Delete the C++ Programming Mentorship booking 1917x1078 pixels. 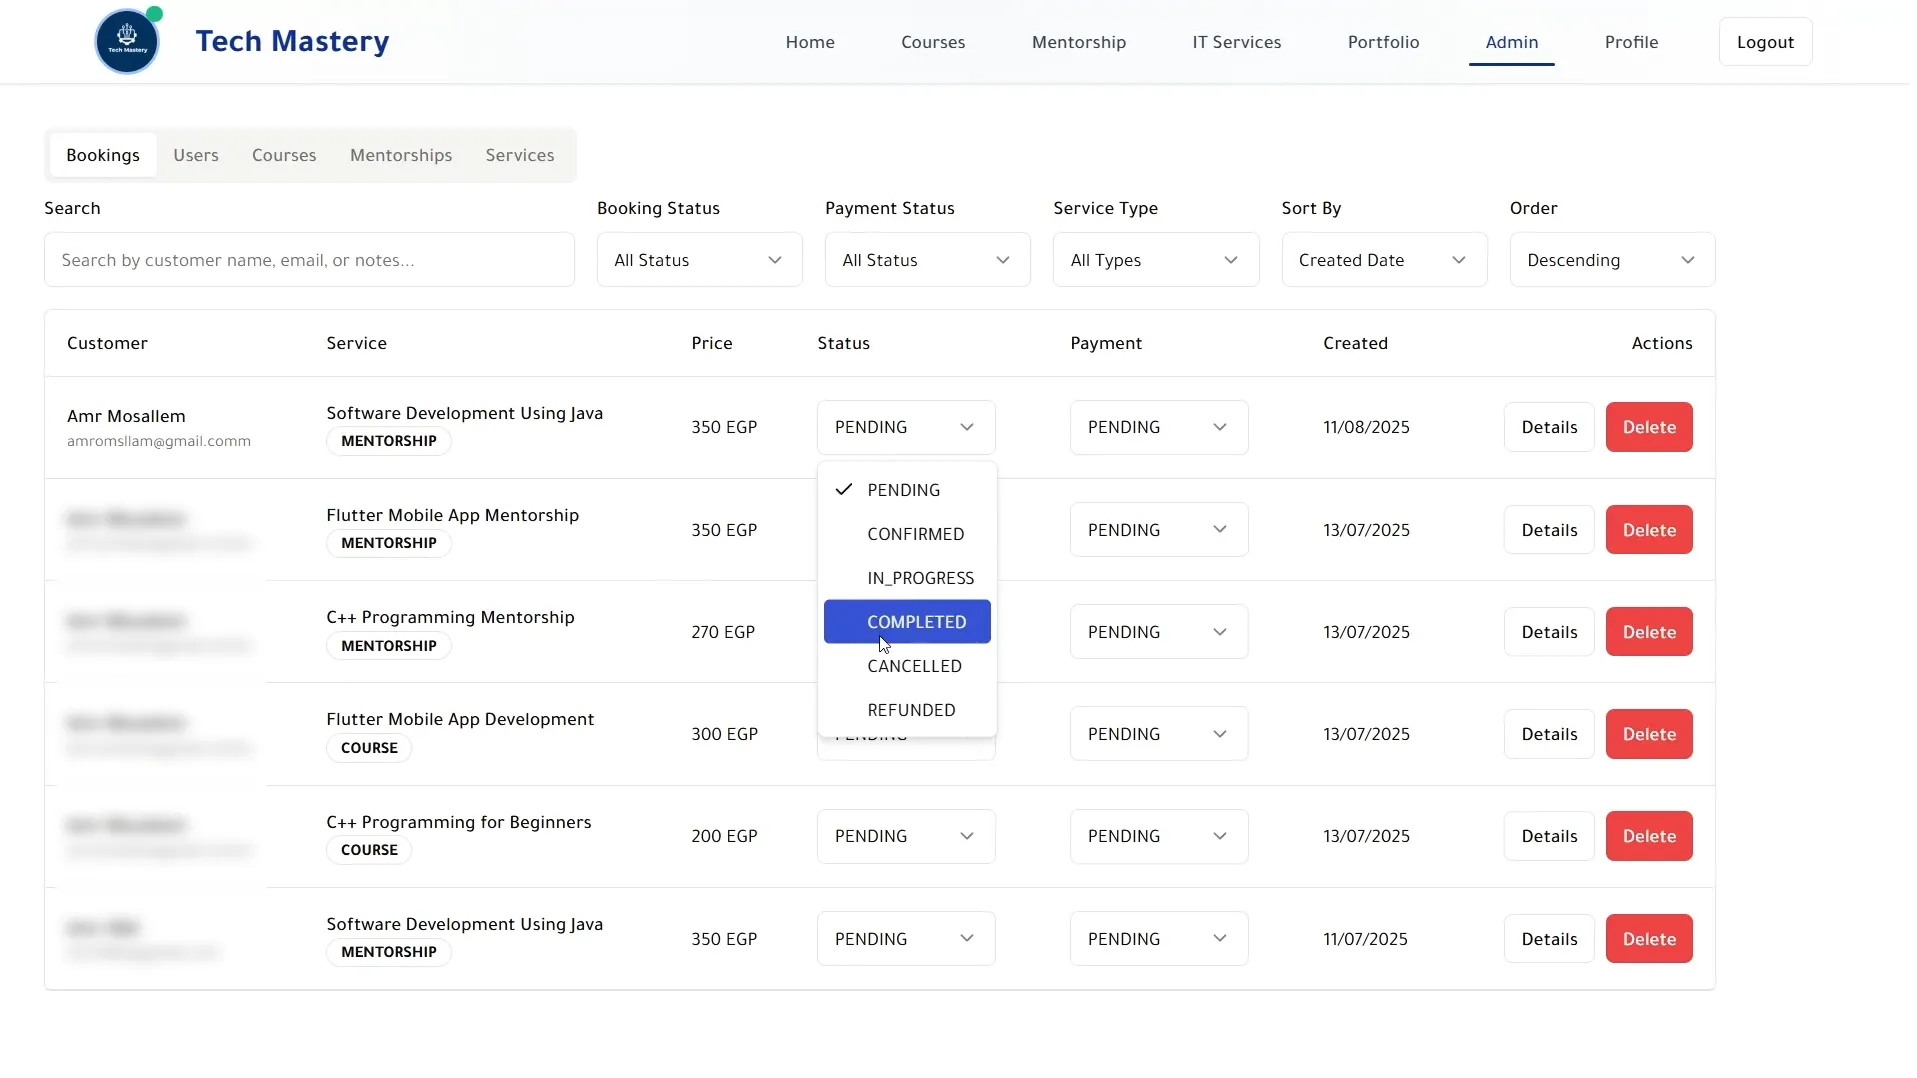tap(1649, 632)
